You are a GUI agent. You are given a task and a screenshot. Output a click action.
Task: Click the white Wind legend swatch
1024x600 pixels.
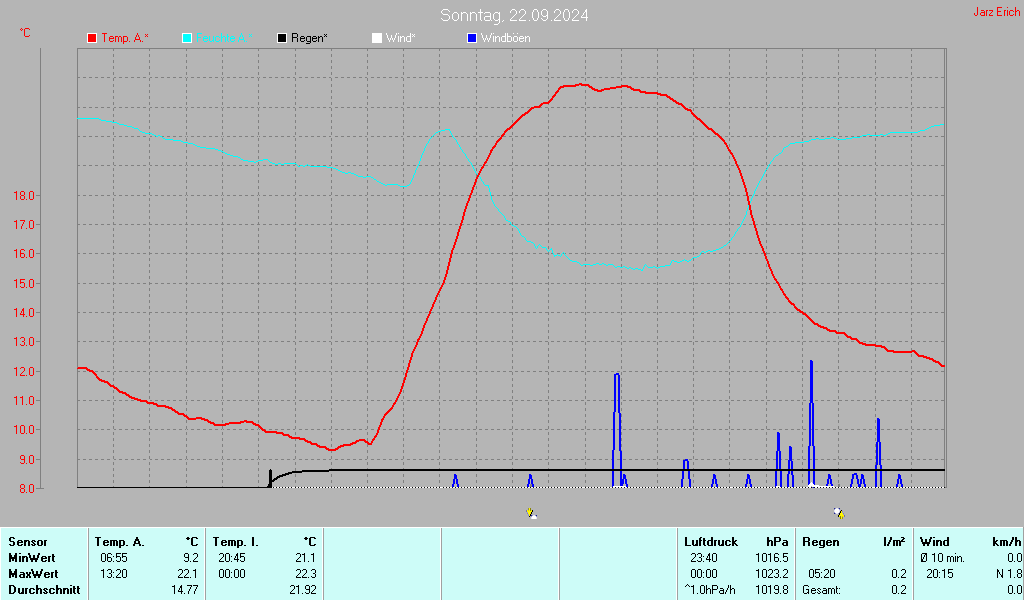pos(376,38)
